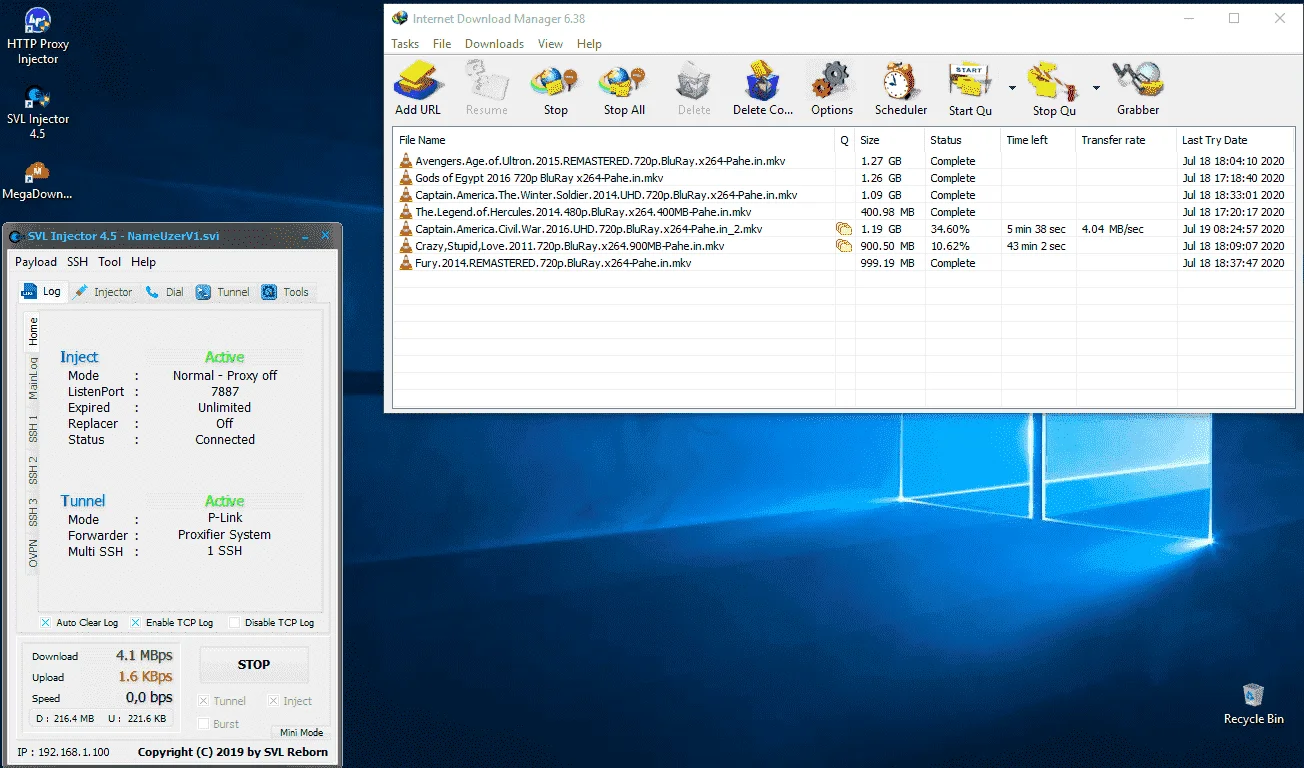This screenshot has width=1304, height=768.
Task: Tick the Burst checkbox
Action: coord(204,724)
